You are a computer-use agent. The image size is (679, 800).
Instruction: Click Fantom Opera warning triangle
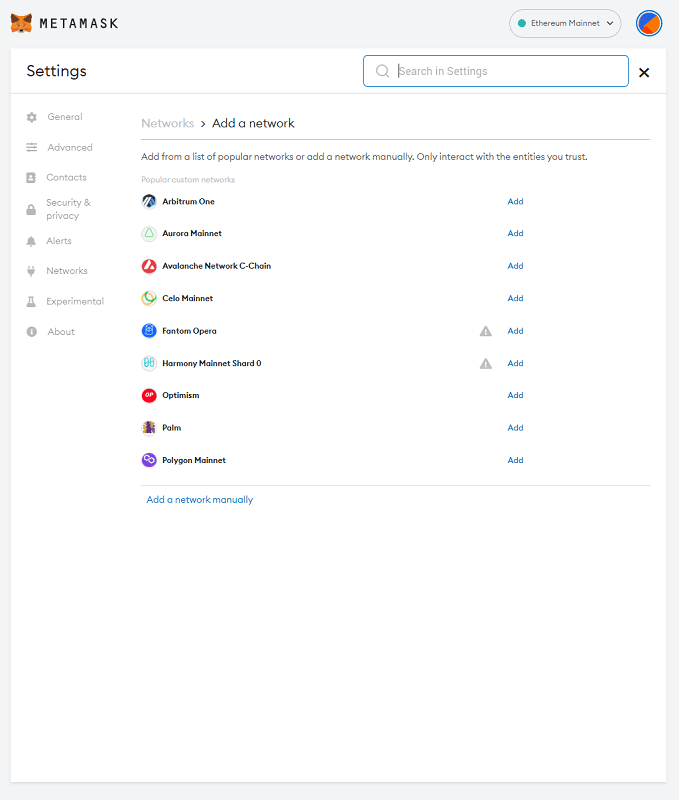[x=486, y=331]
